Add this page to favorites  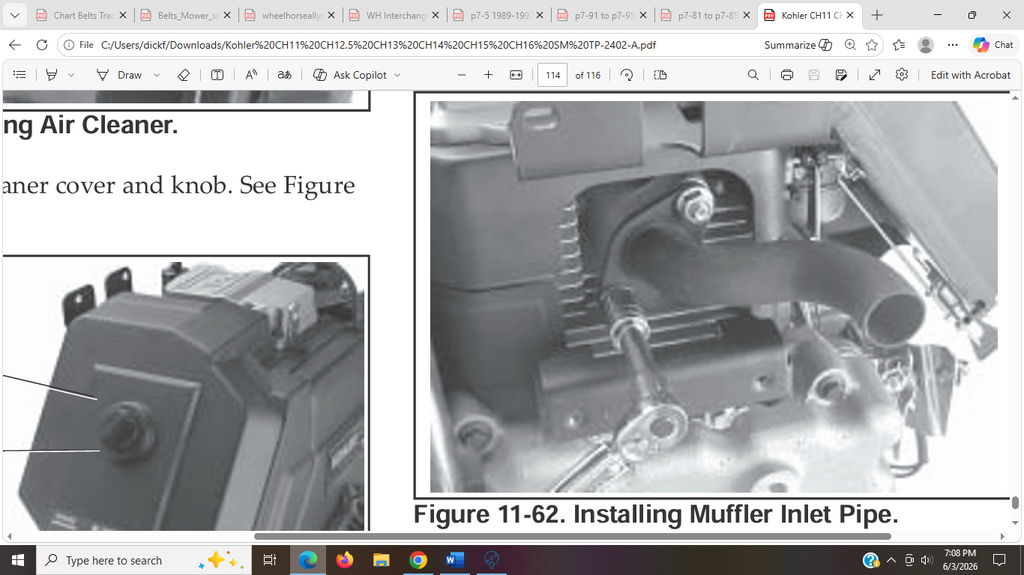(x=872, y=45)
